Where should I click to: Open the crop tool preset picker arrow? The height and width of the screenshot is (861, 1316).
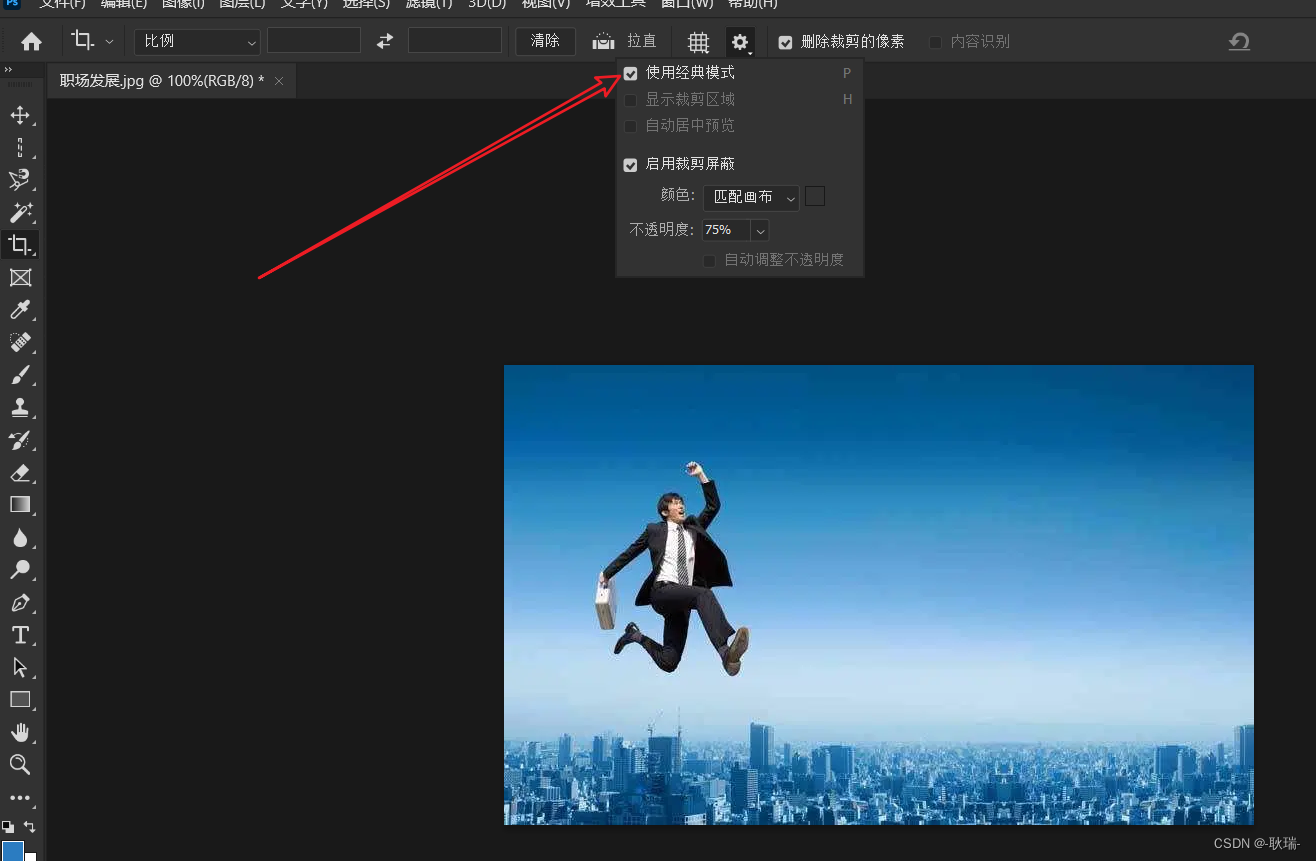coord(109,42)
